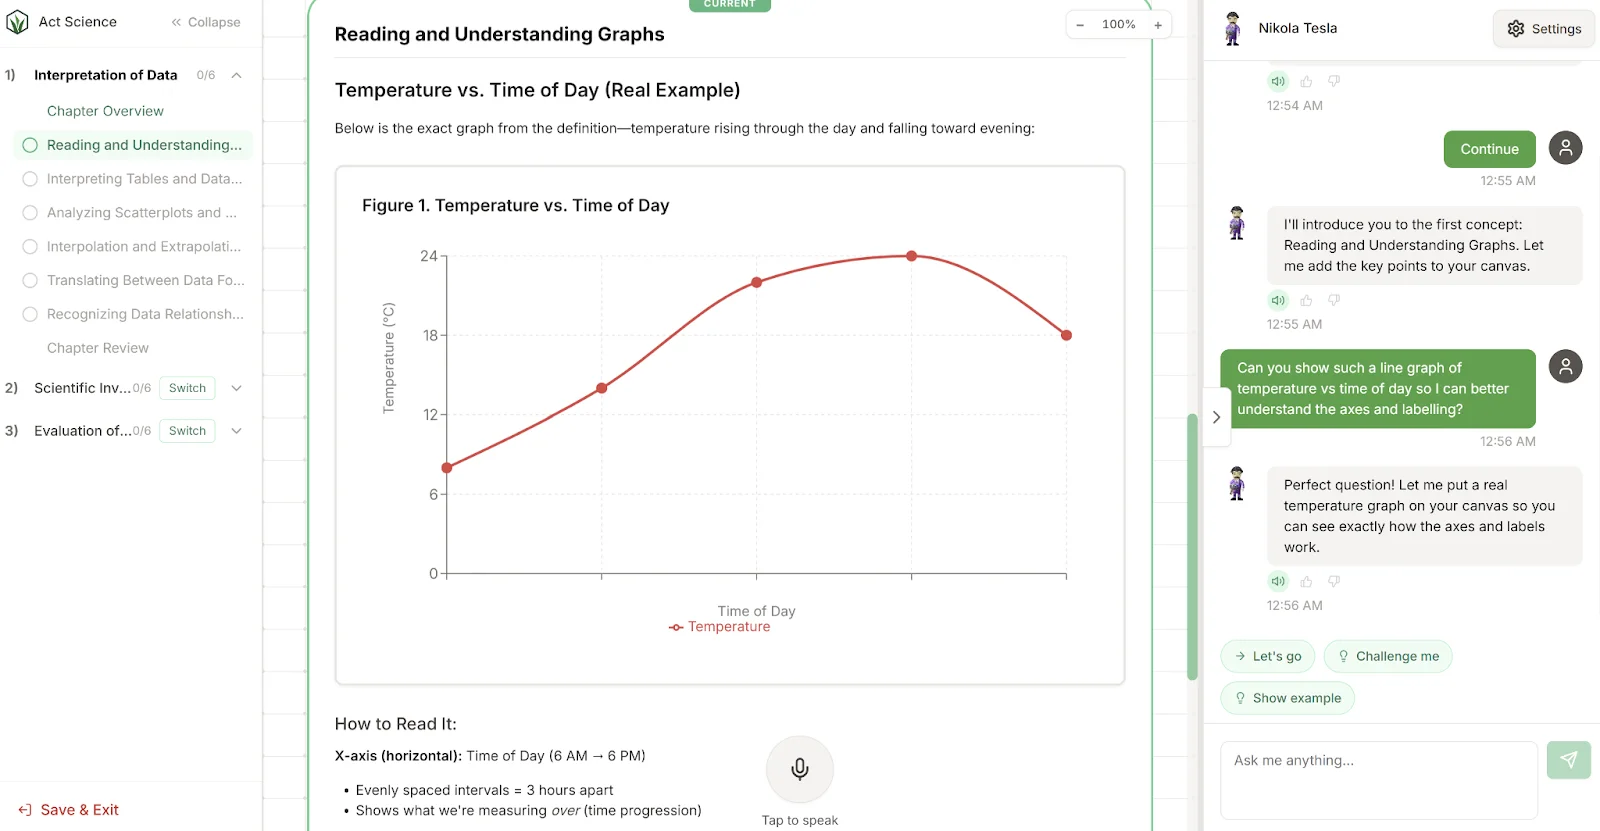The width and height of the screenshot is (1600, 831).
Task: Open the Settings panel
Action: click(x=1543, y=29)
